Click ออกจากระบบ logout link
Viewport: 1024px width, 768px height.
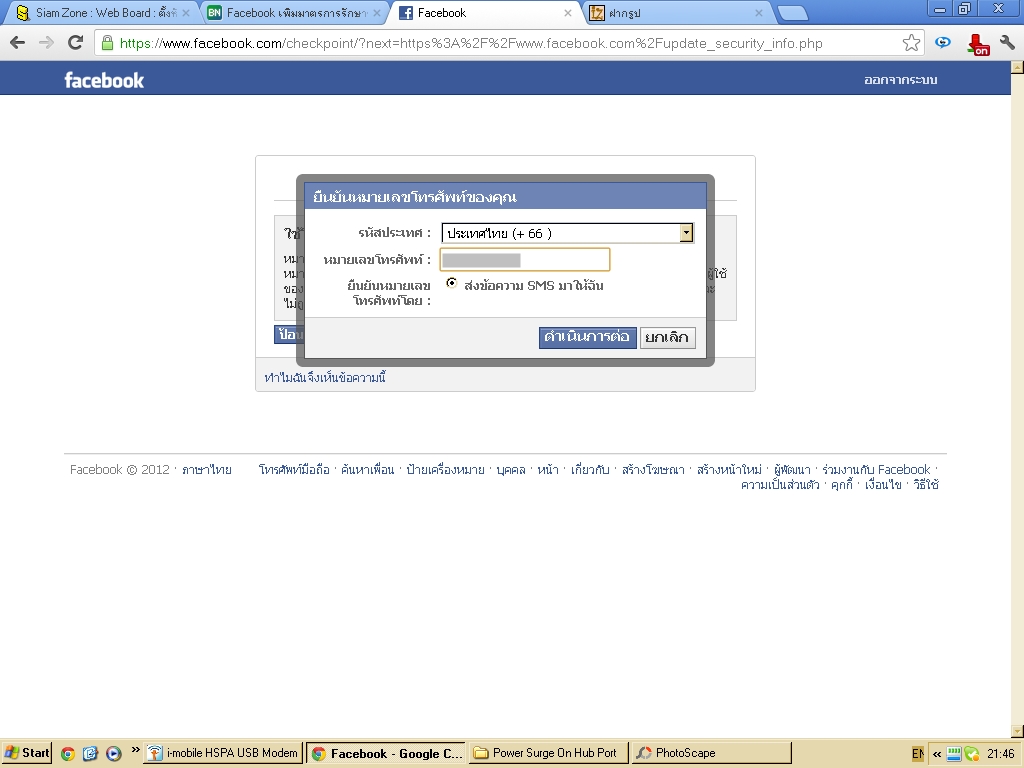click(x=900, y=80)
